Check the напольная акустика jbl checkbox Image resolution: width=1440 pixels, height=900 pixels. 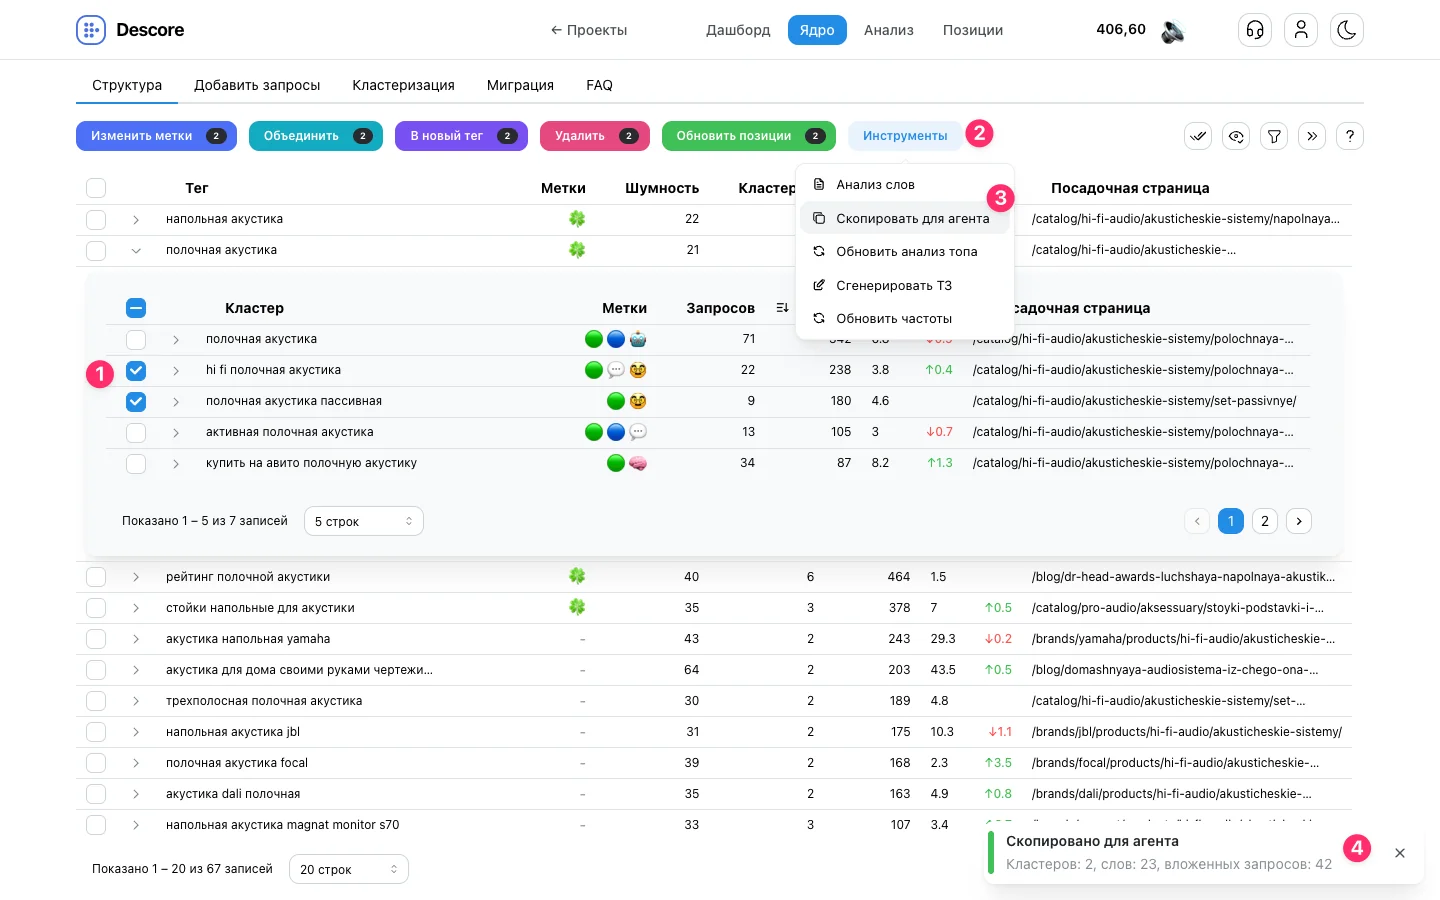pyautogui.click(x=96, y=732)
